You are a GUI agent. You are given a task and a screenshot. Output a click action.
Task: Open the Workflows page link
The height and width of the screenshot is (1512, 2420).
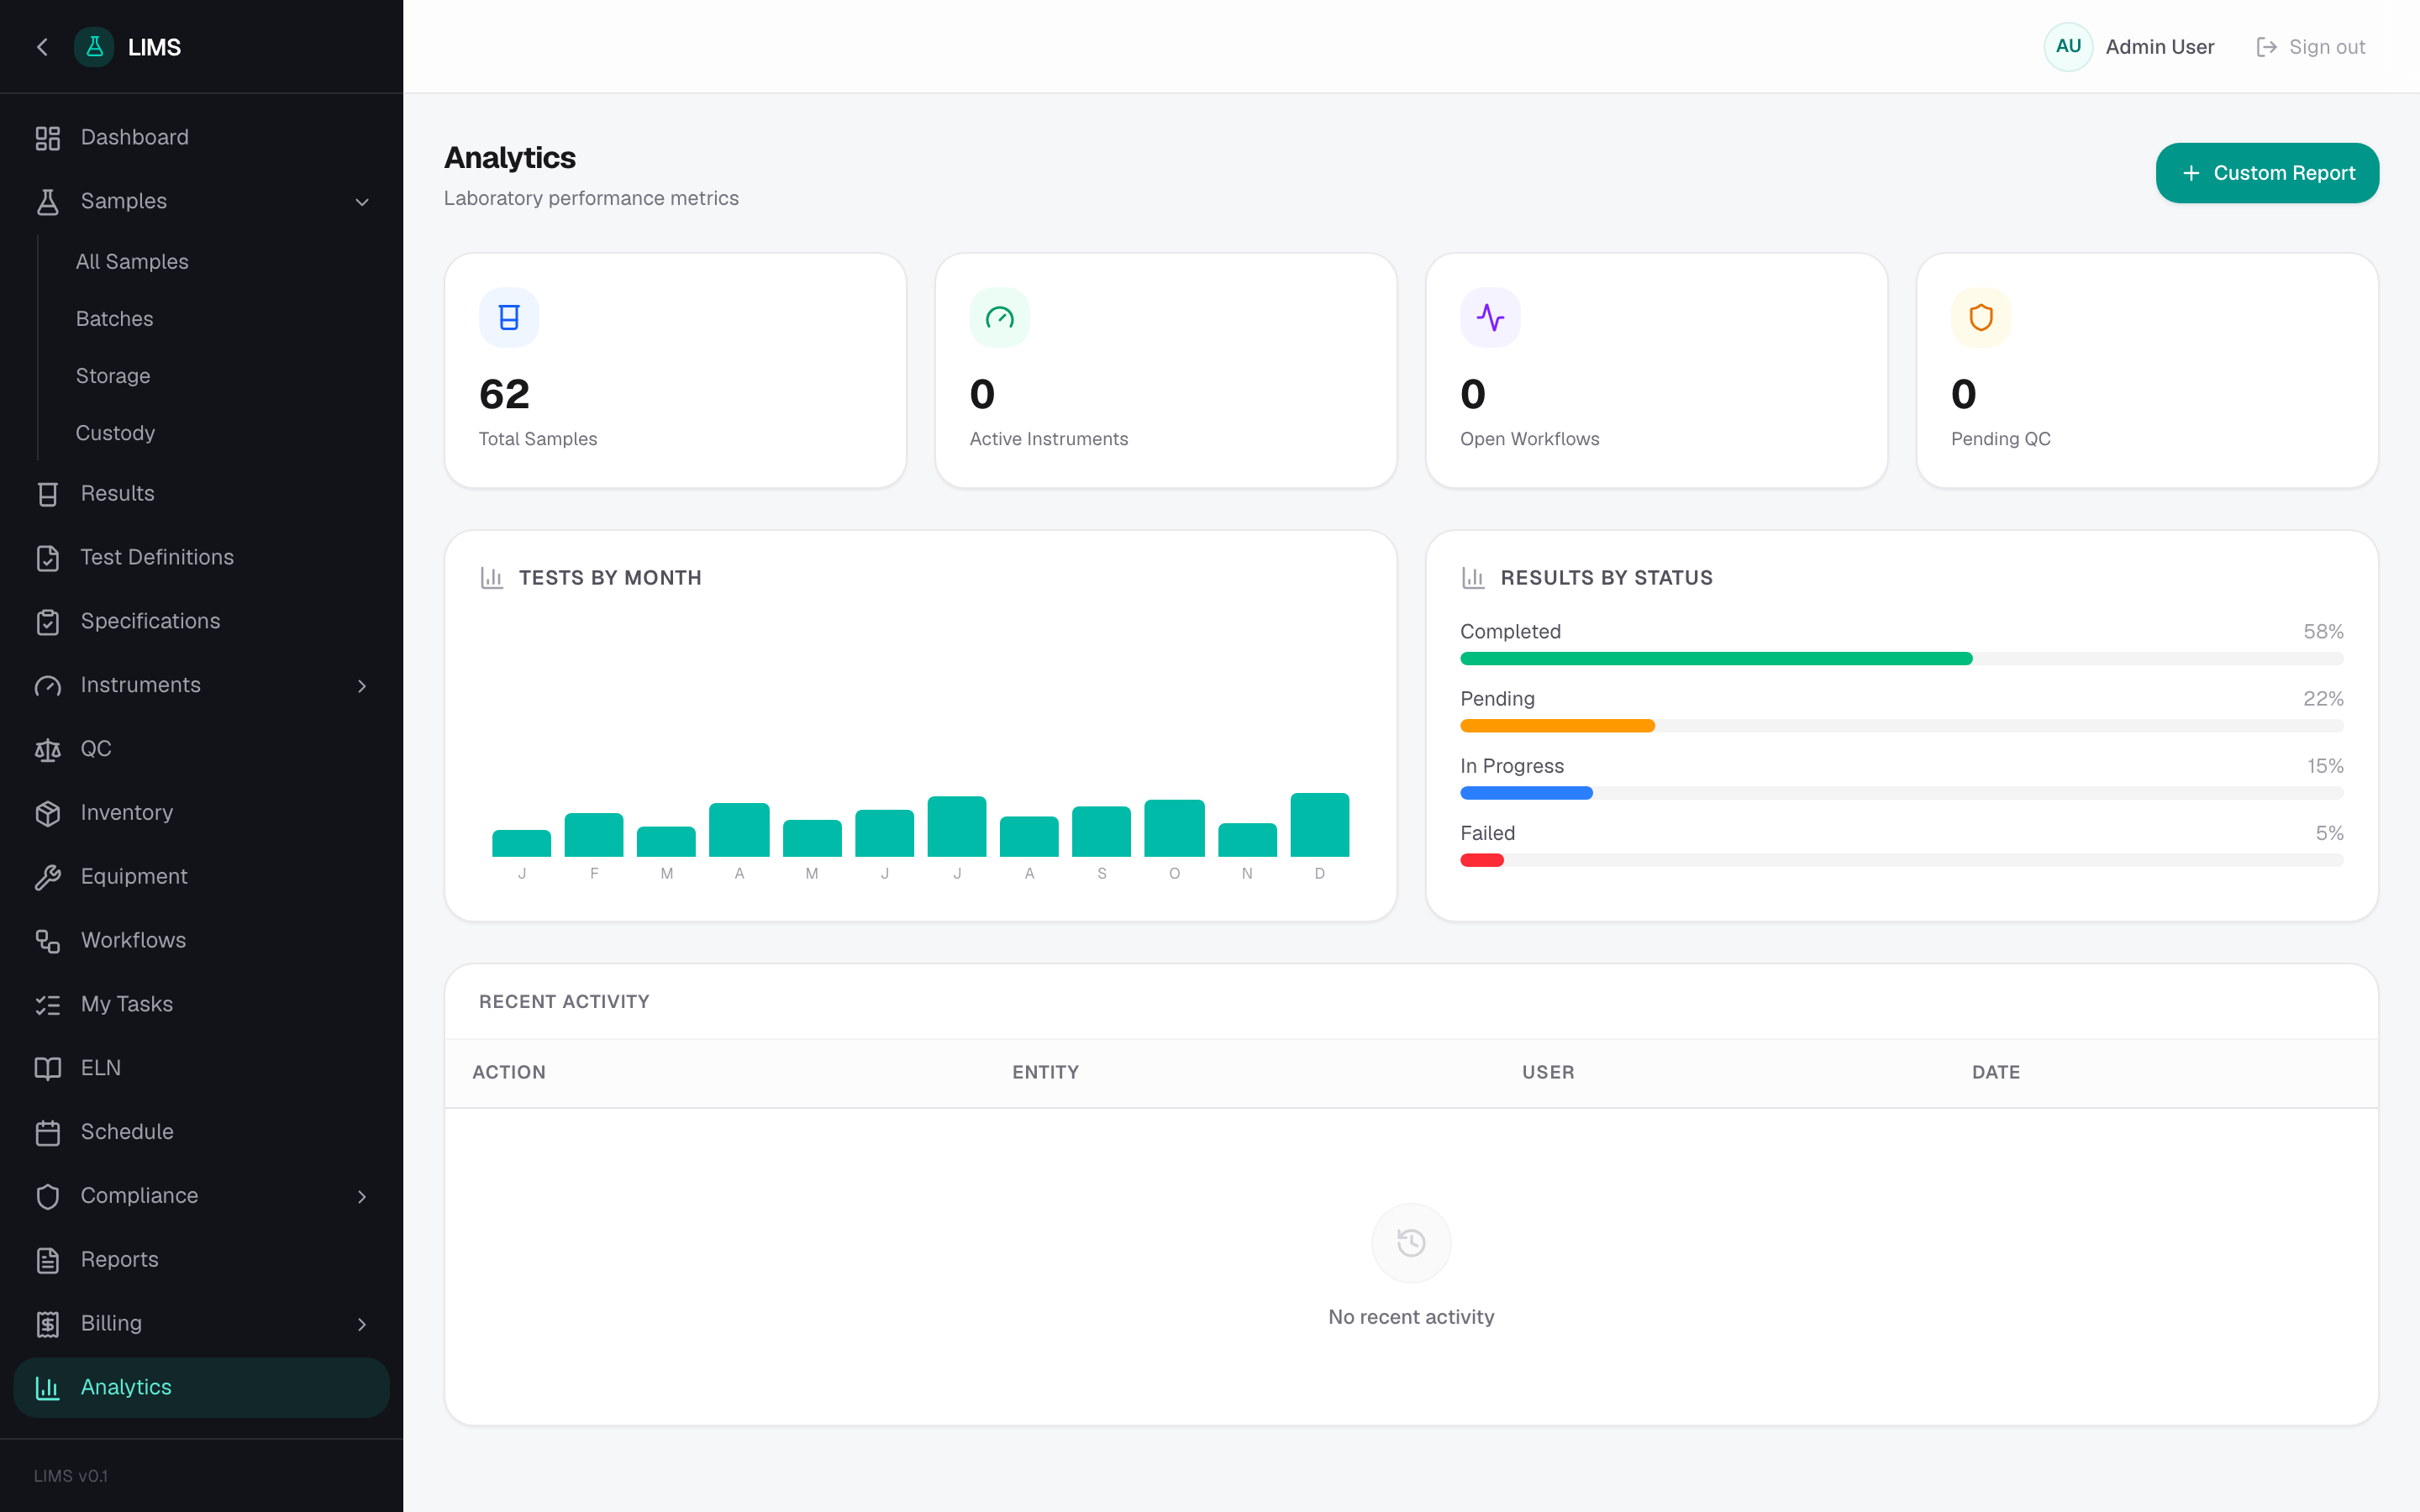coord(201,941)
